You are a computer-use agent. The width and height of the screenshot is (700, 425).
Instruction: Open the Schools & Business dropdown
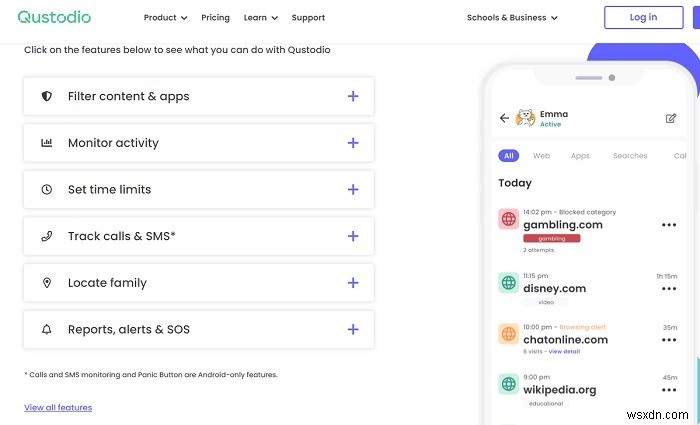tap(512, 17)
